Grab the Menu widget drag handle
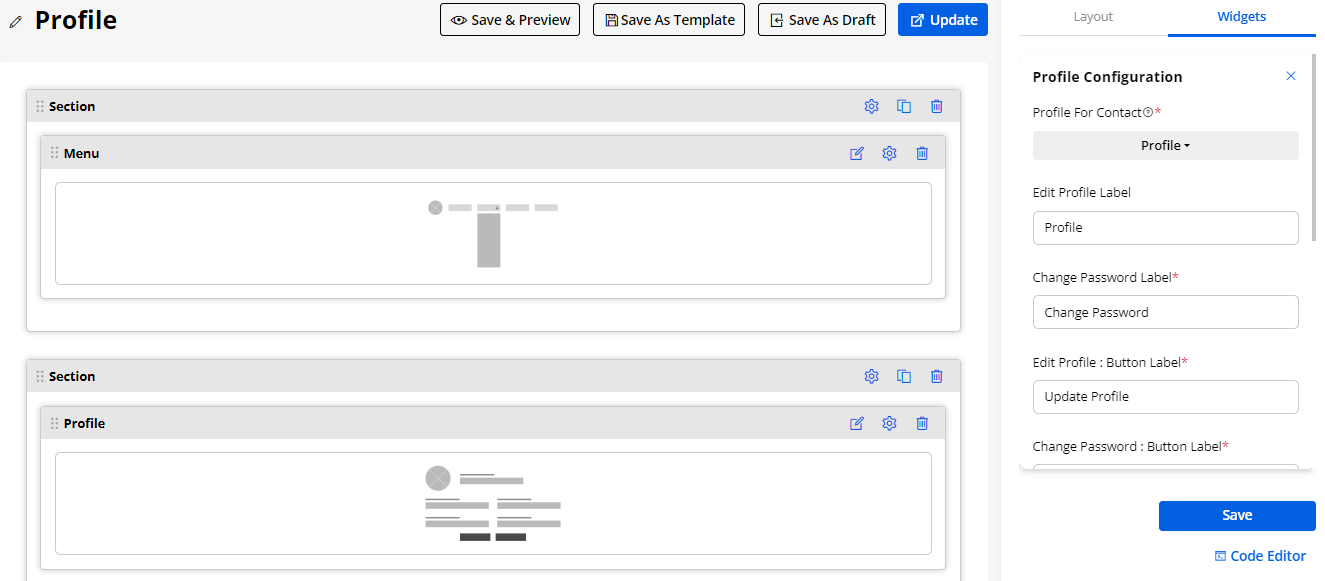Screen dimensions: 1325x581 (x=54, y=153)
